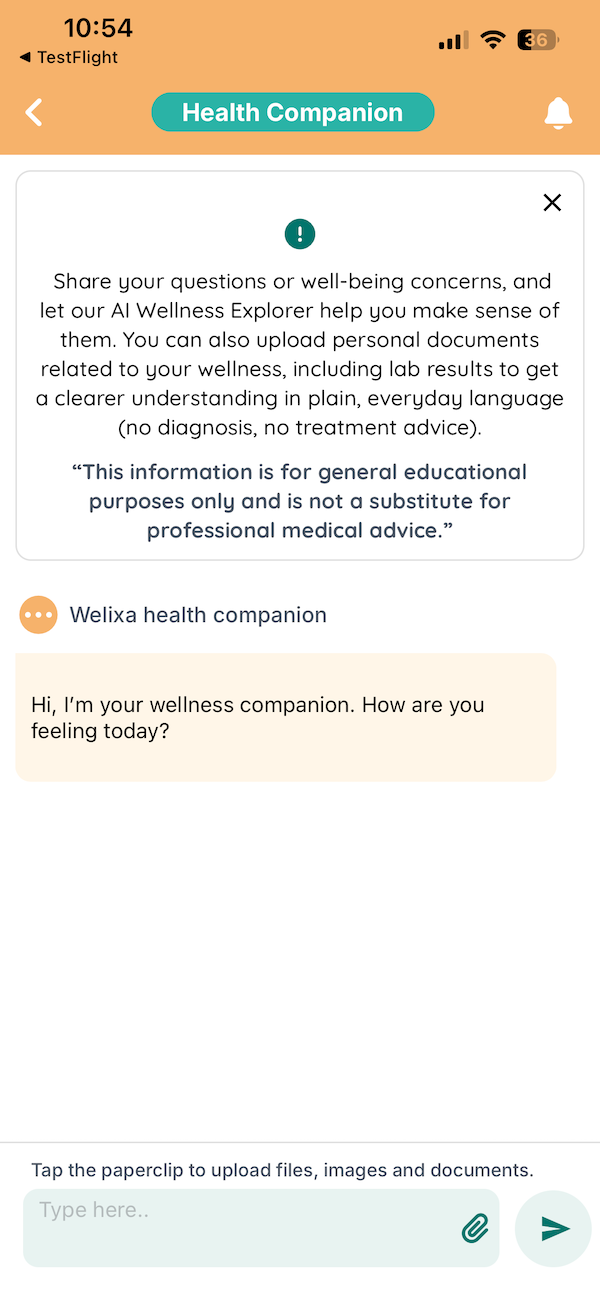Tap the Welixa health companion name label
The image size is (600, 1298).
(x=198, y=615)
